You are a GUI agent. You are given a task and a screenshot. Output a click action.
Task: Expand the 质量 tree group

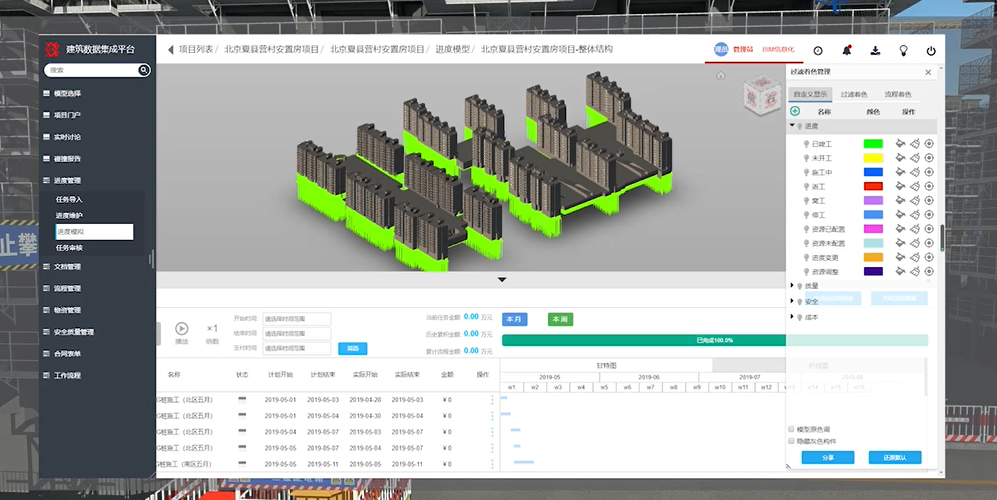[793, 286]
